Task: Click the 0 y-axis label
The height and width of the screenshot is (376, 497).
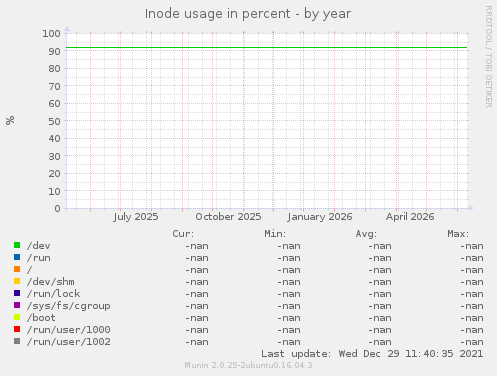Action: (x=58, y=209)
